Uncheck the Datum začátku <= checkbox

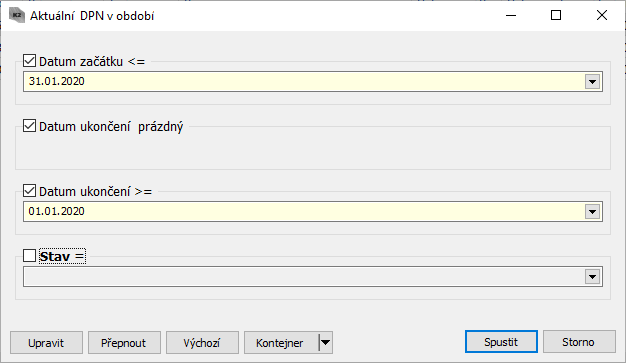(30, 61)
